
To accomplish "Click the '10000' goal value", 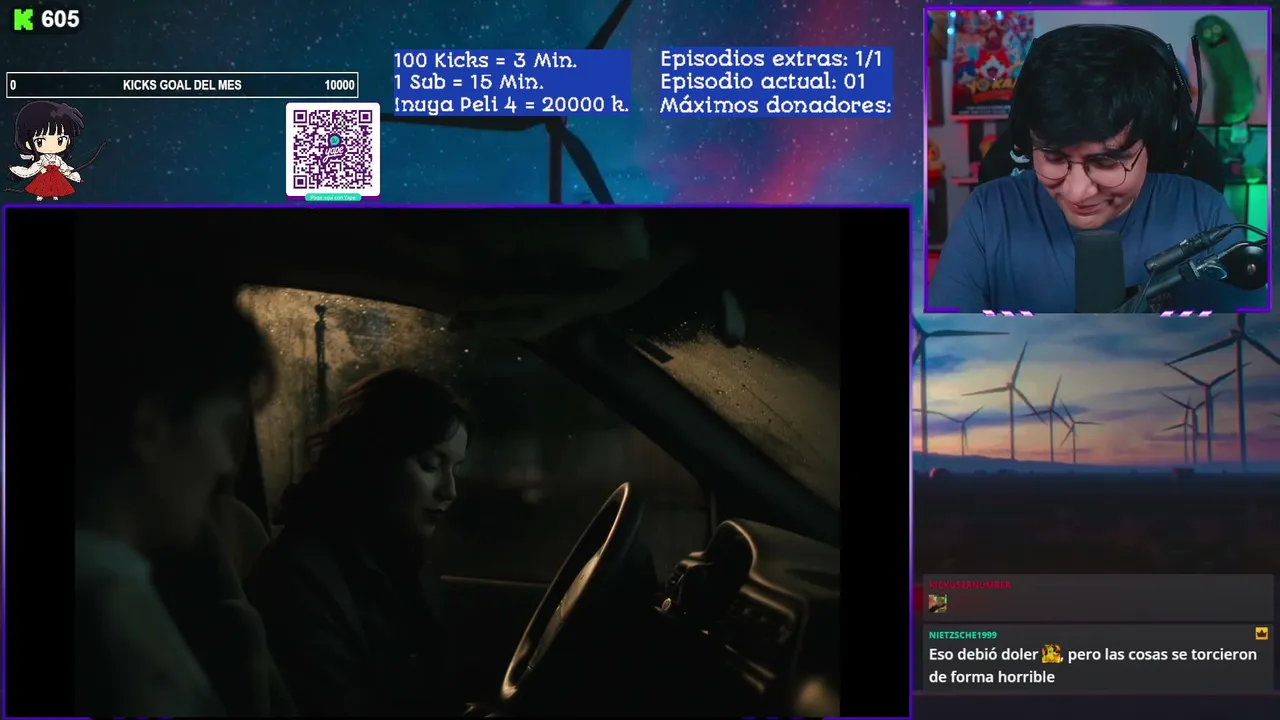I will pyautogui.click(x=339, y=85).
